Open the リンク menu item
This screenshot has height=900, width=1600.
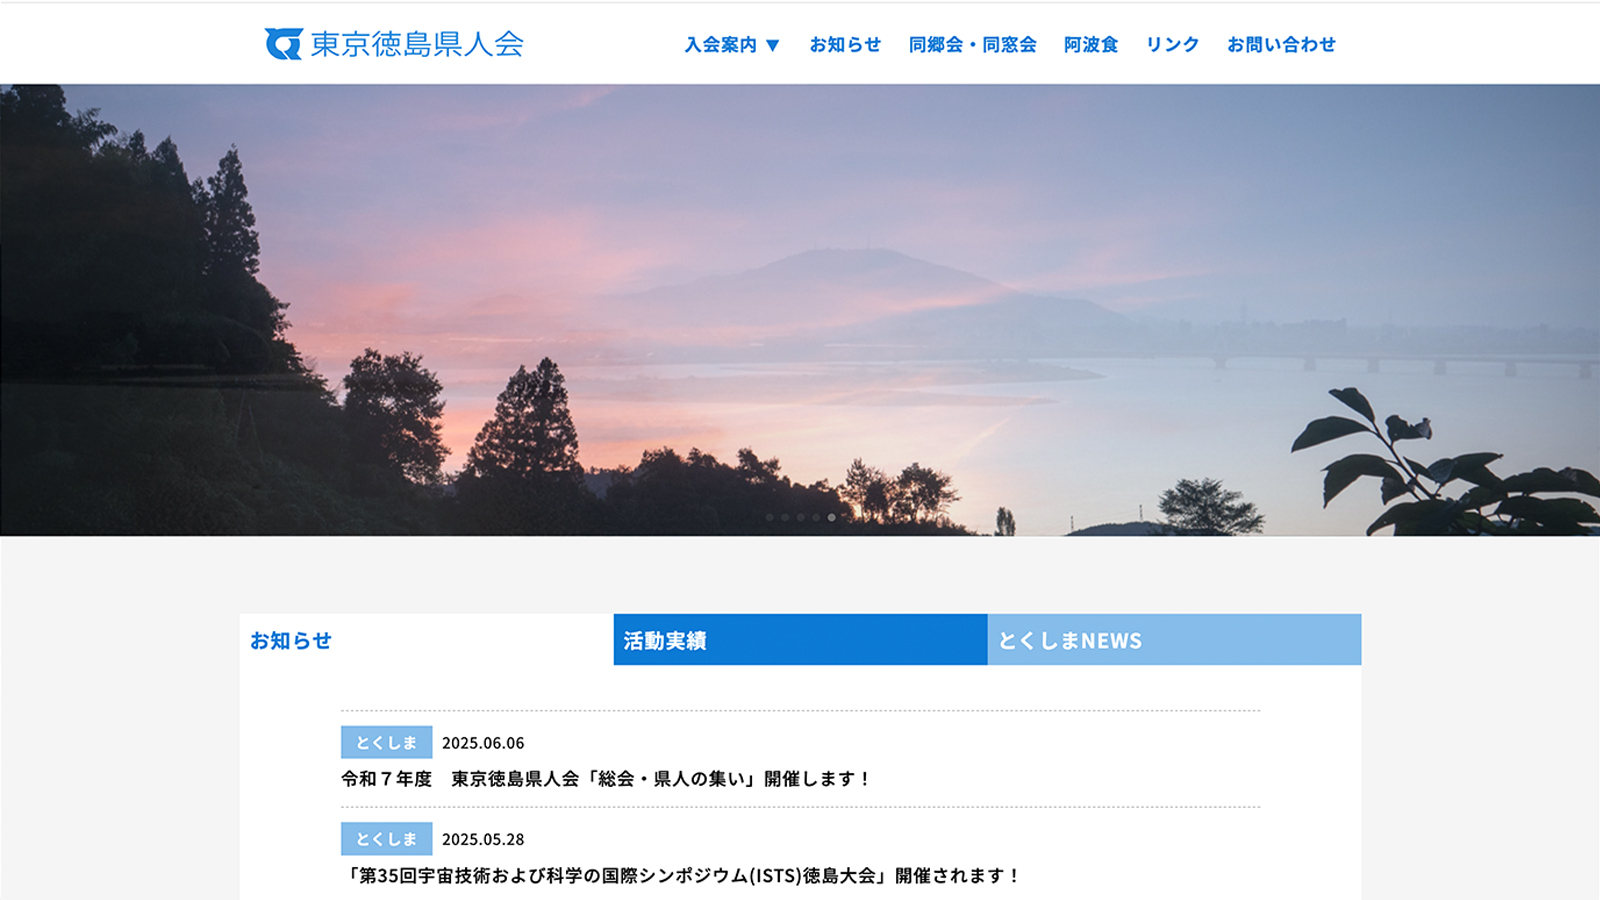pyautogui.click(x=1172, y=45)
